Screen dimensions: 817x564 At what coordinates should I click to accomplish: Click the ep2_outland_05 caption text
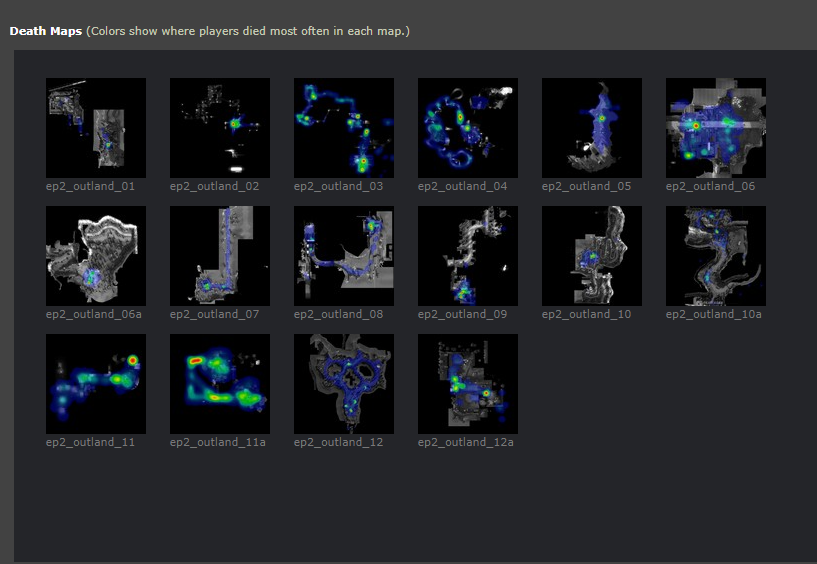pos(586,187)
